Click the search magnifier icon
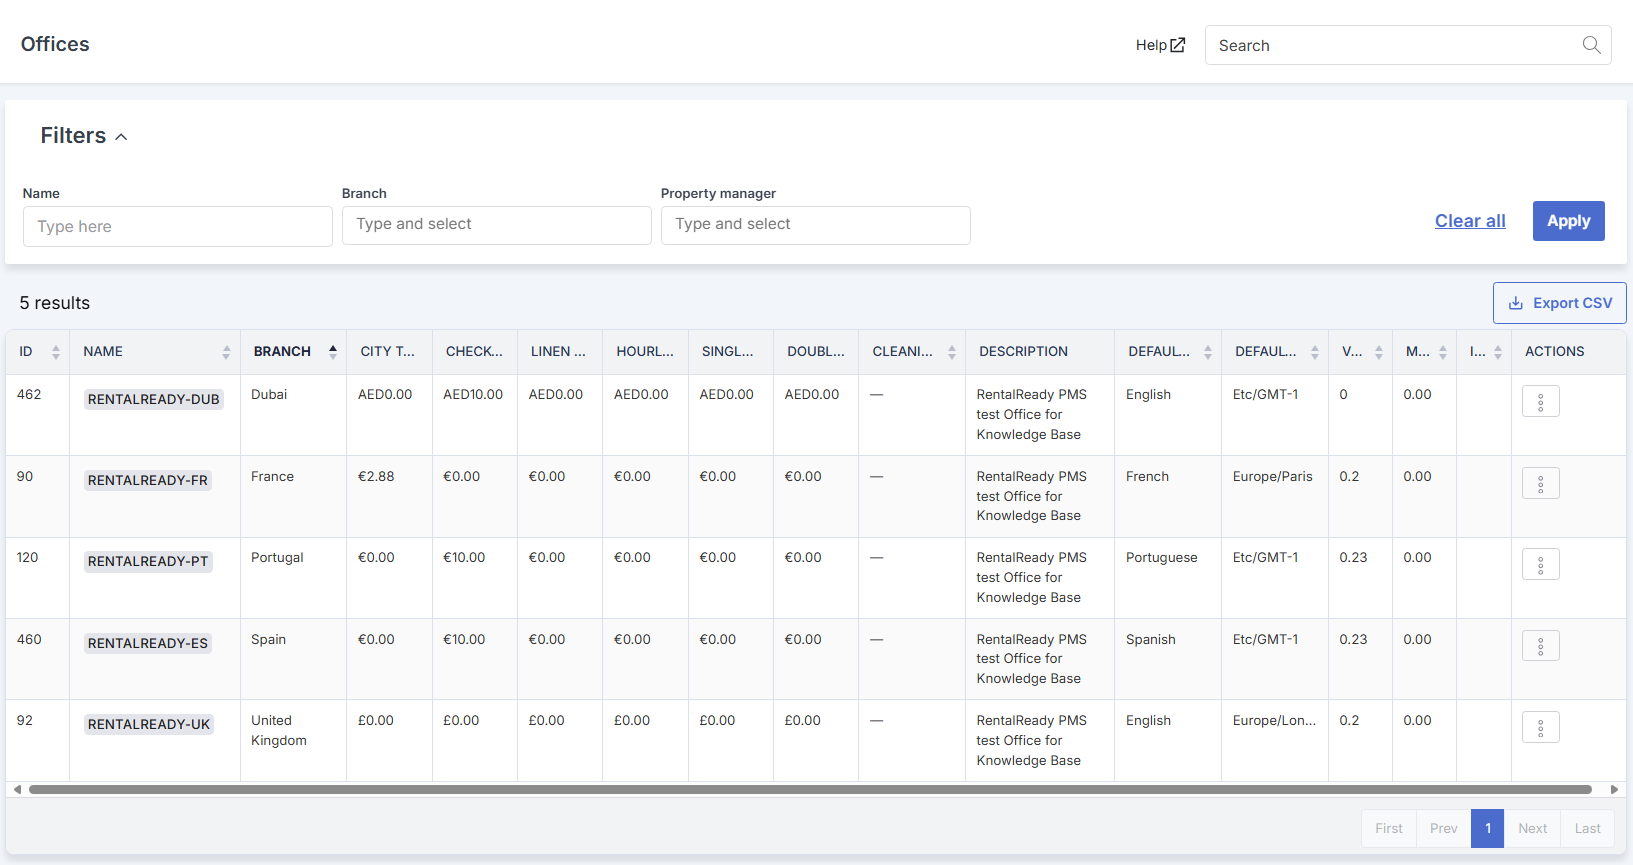The width and height of the screenshot is (1633, 865). (1591, 45)
